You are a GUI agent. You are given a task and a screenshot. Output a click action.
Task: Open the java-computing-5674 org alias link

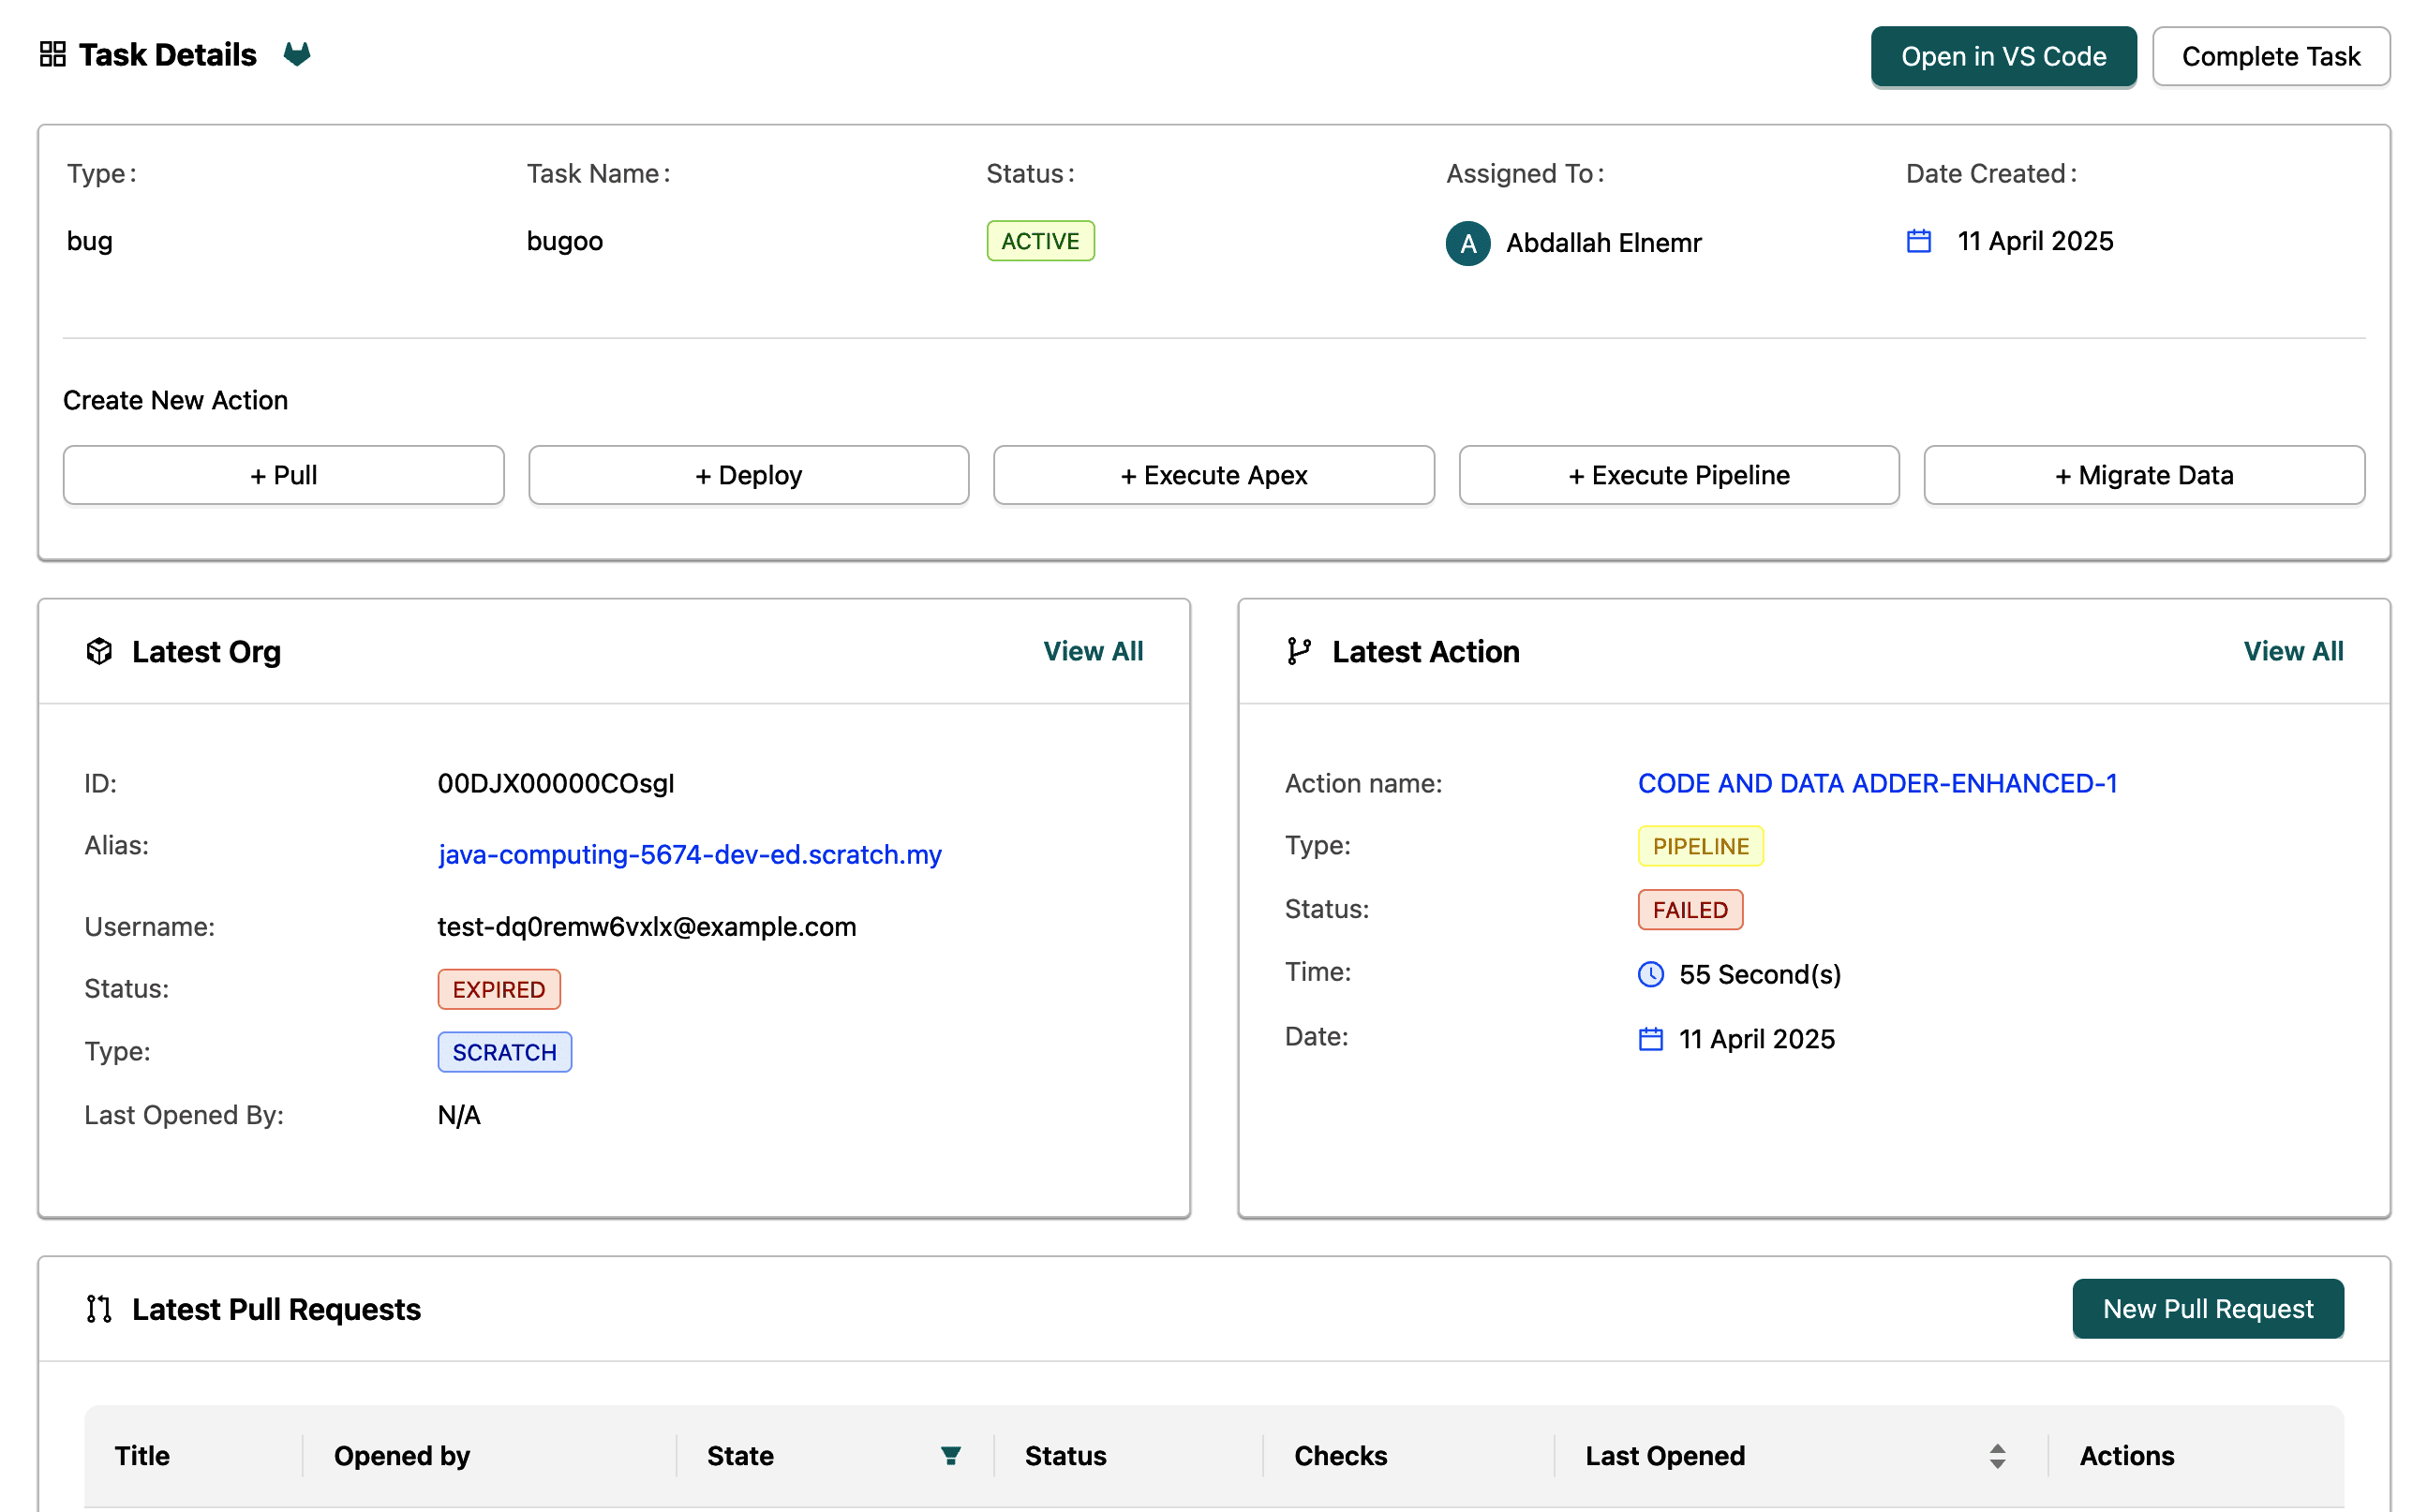pos(689,855)
